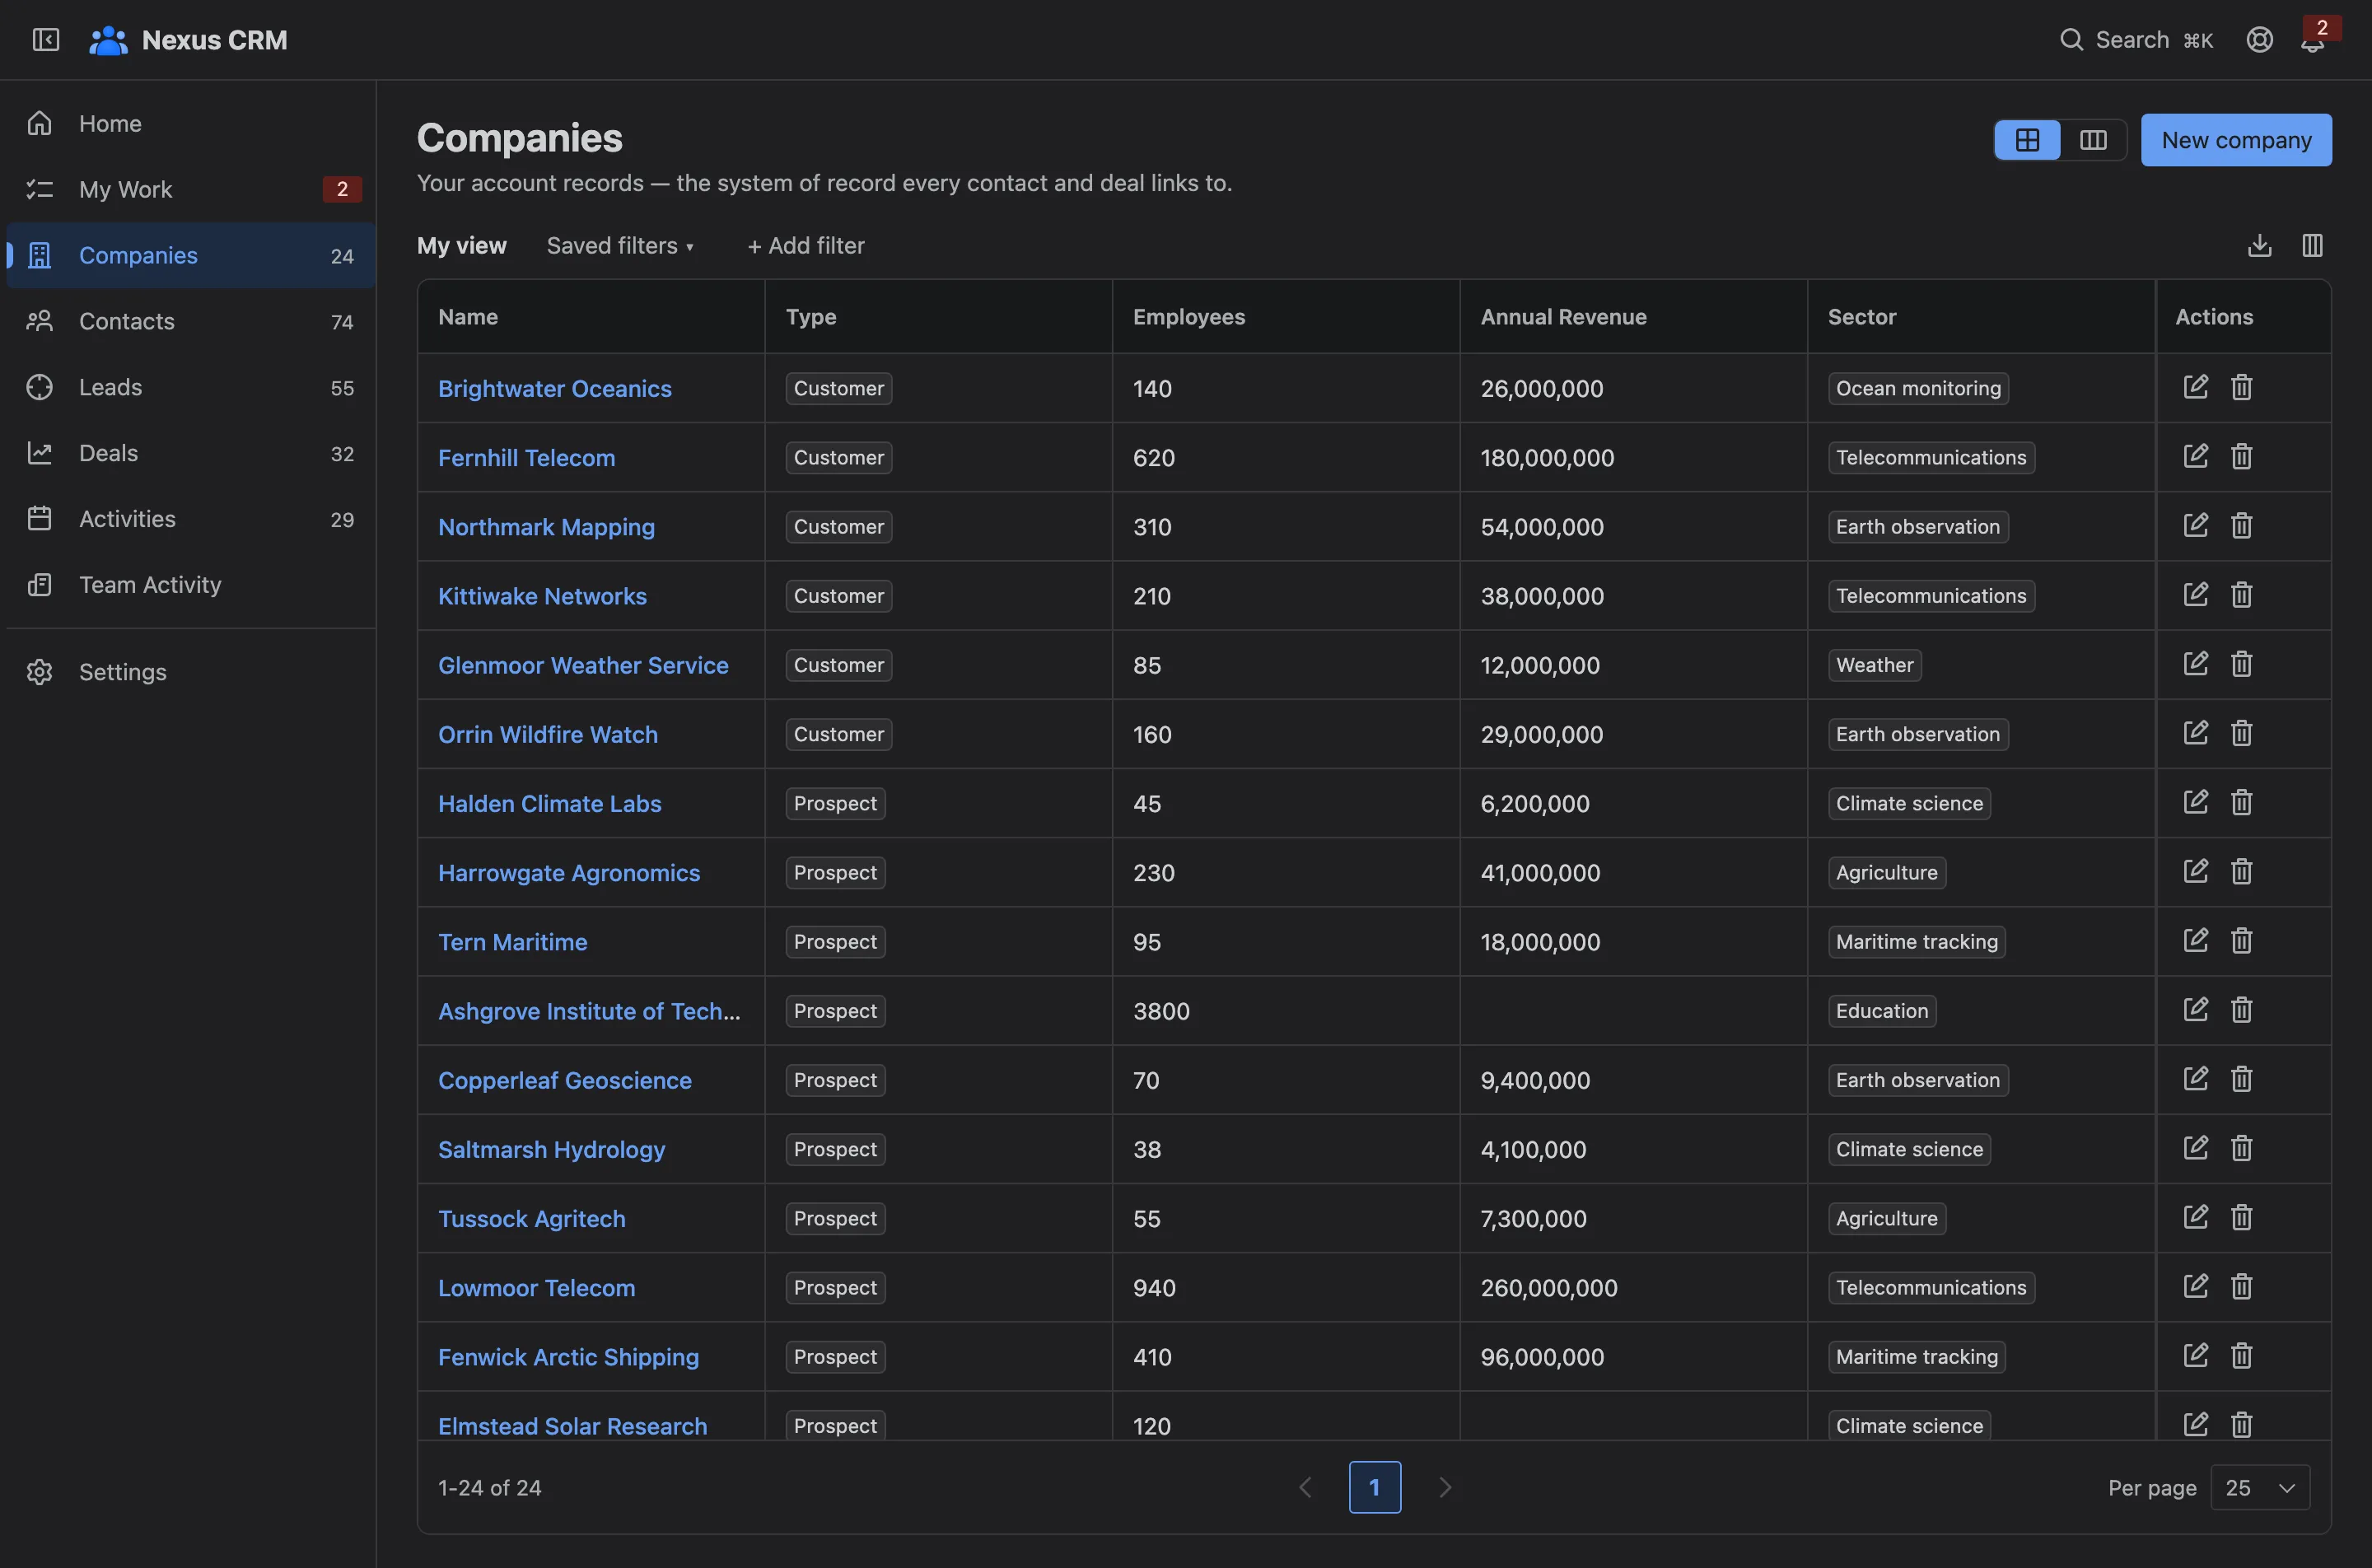Image resolution: width=2372 pixels, height=1568 pixels.
Task: Open My Work in the sidebar
Action: point(190,189)
